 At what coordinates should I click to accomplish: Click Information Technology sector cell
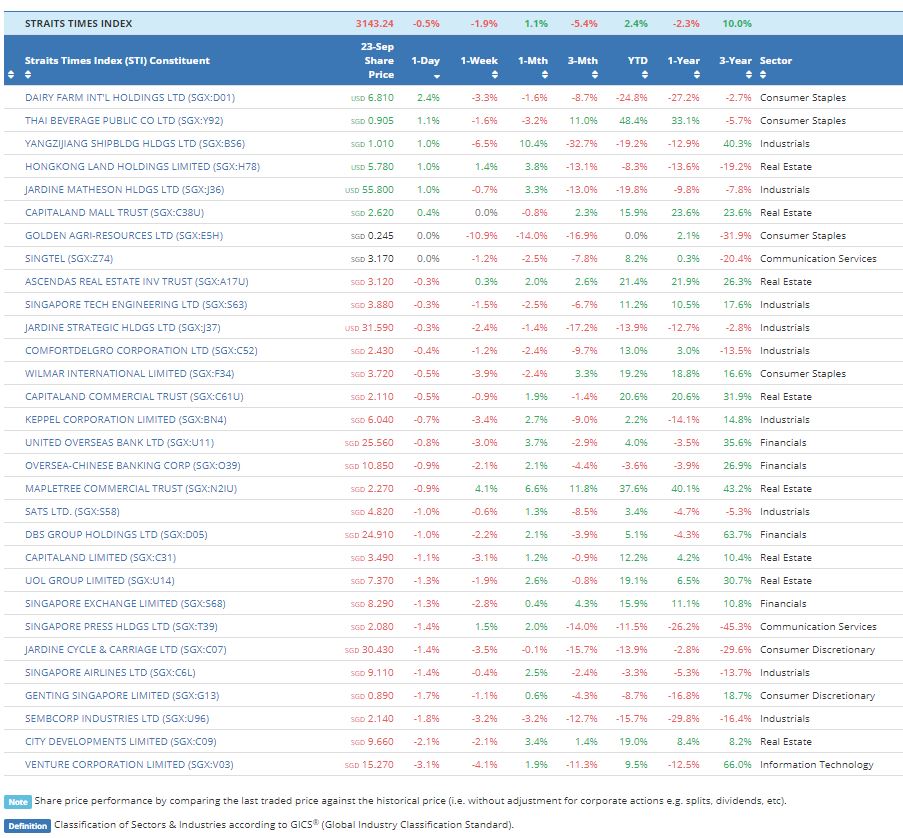pos(817,765)
